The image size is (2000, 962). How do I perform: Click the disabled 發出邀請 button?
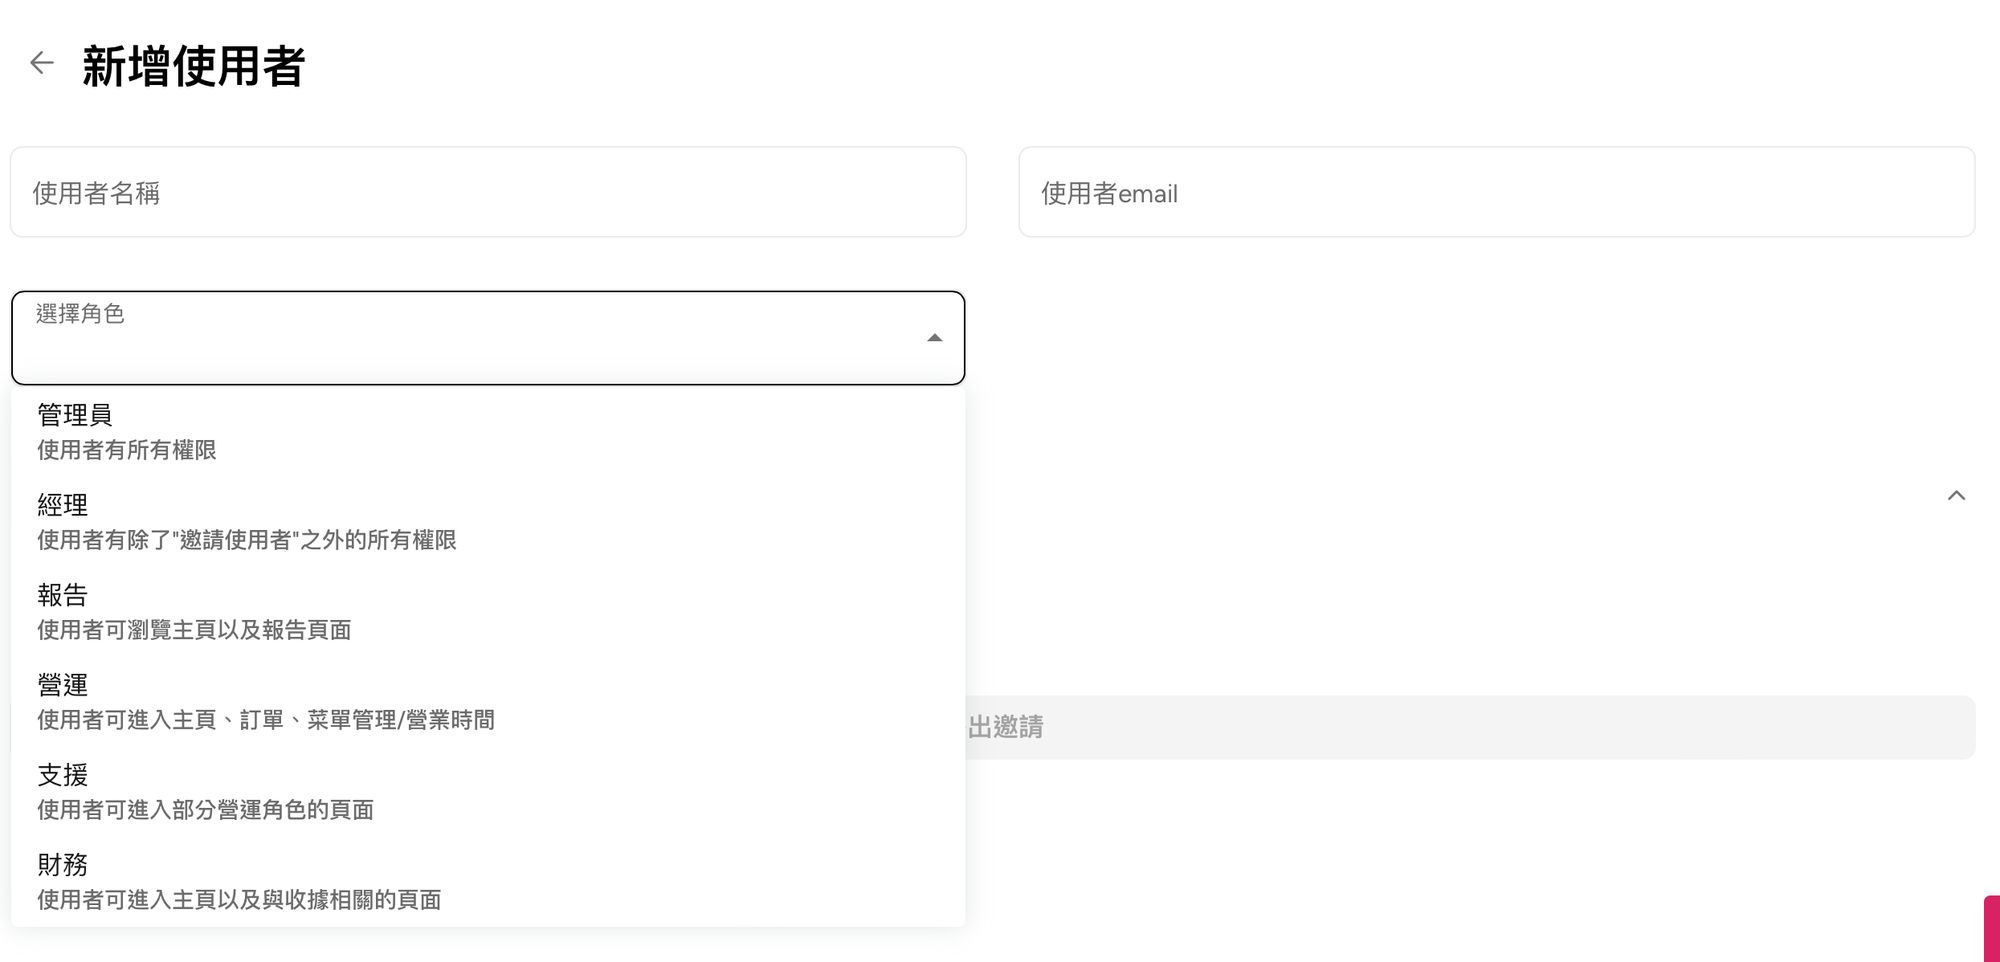coord(1470,727)
